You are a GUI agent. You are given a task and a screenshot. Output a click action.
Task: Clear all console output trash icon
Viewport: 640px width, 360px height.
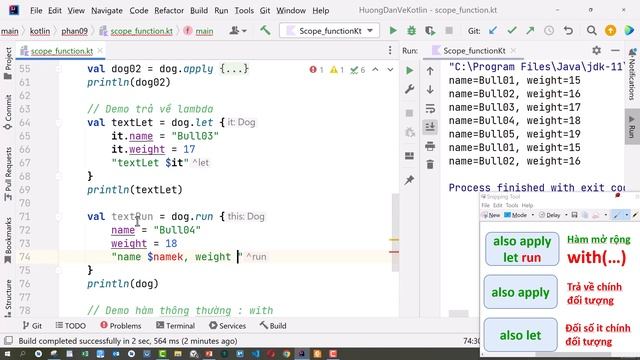tap(430, 164)
